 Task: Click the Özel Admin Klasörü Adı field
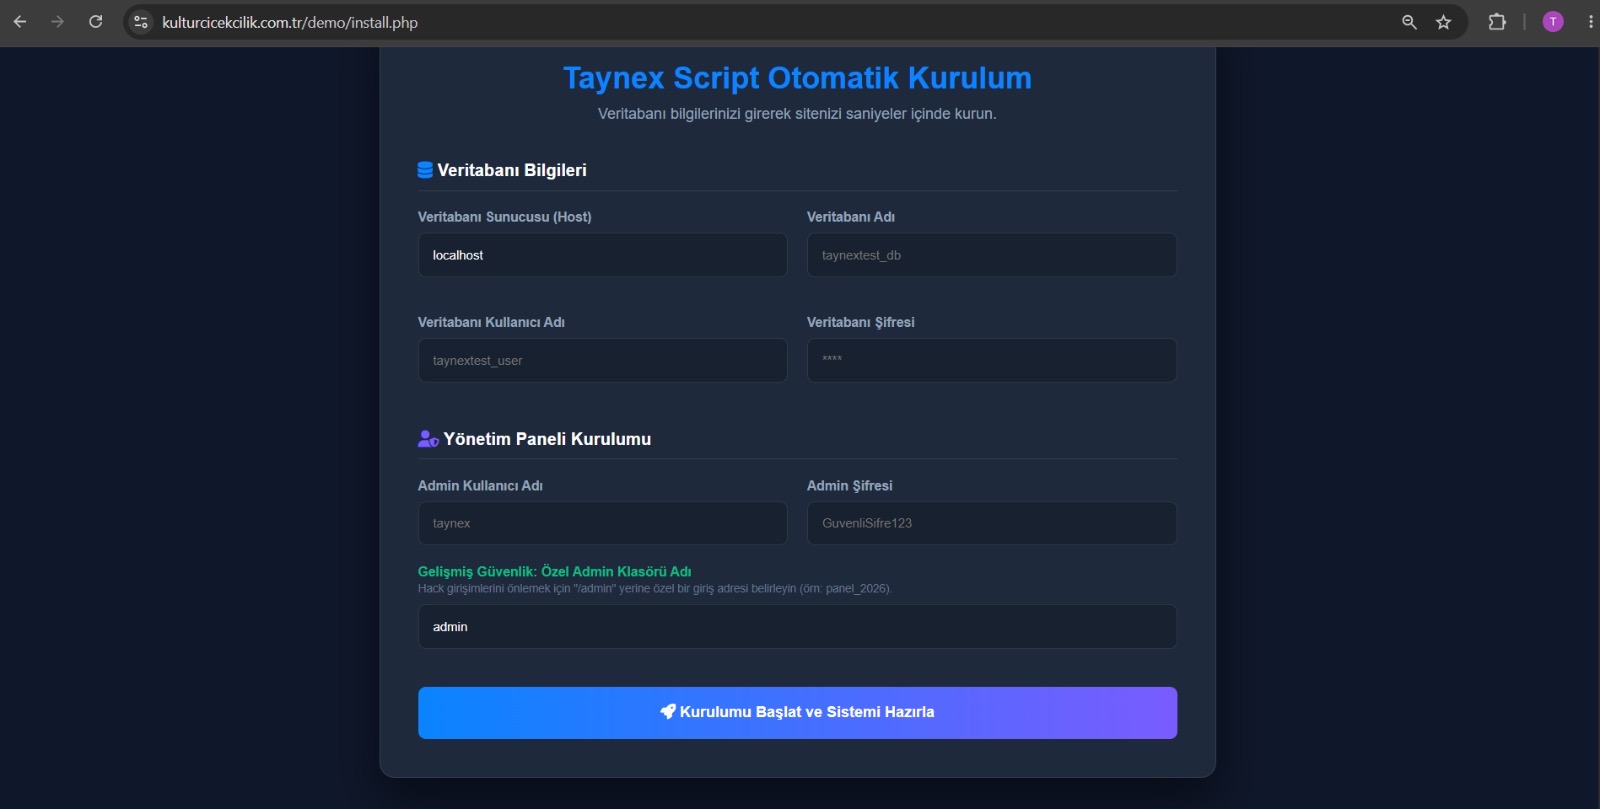[x=797, y=627]
